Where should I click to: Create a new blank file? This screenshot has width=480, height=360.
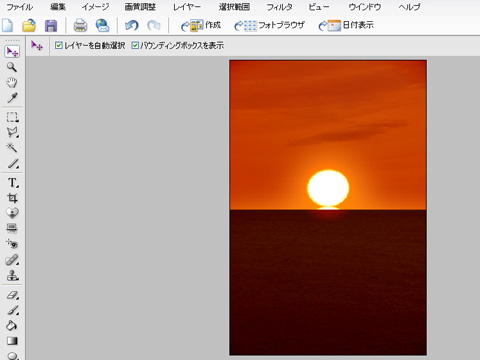(x=8, y=25)
